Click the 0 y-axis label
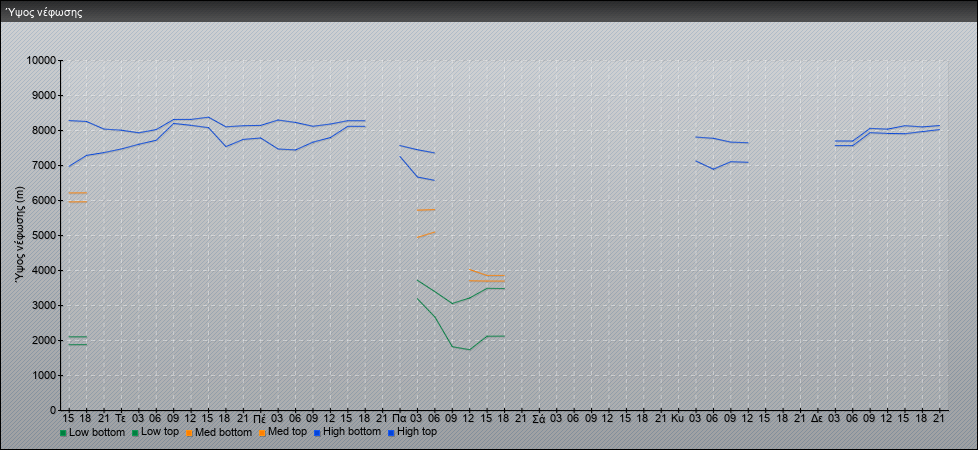This screenshot has height=450, width=978. pos(53,410)
